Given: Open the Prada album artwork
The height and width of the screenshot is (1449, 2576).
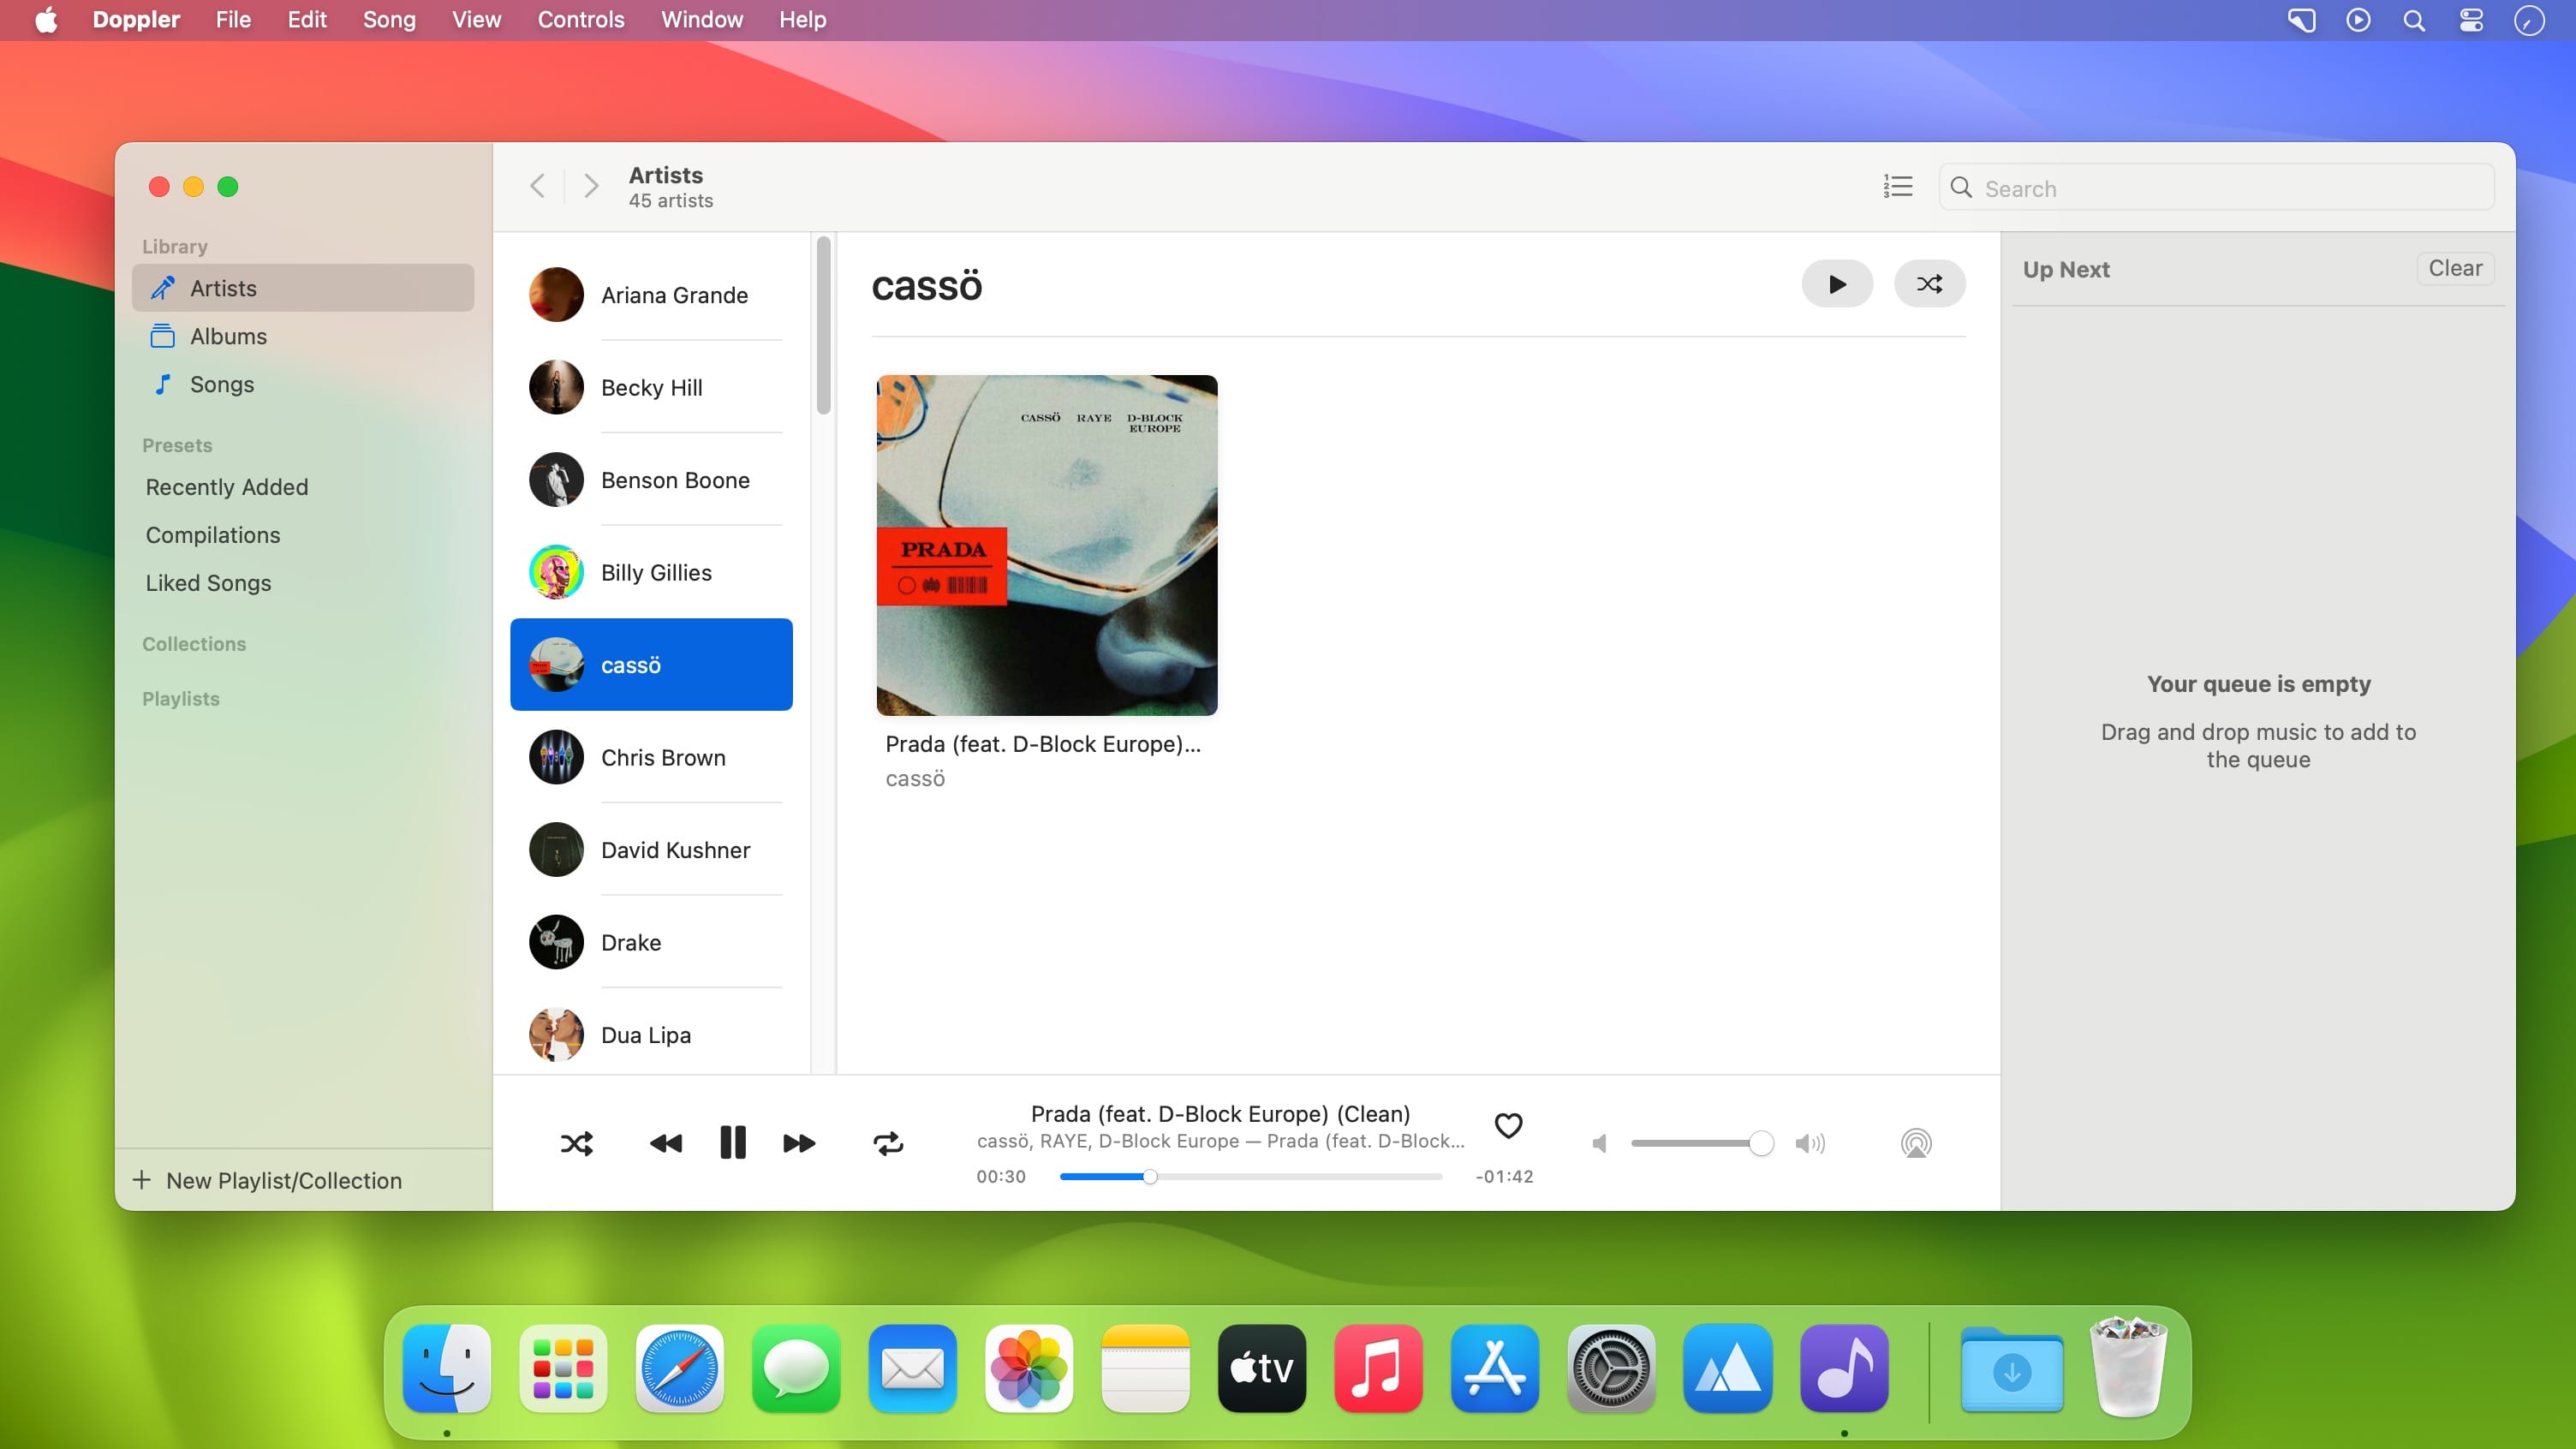Looking at the screenshot, I should (1047, 545).
